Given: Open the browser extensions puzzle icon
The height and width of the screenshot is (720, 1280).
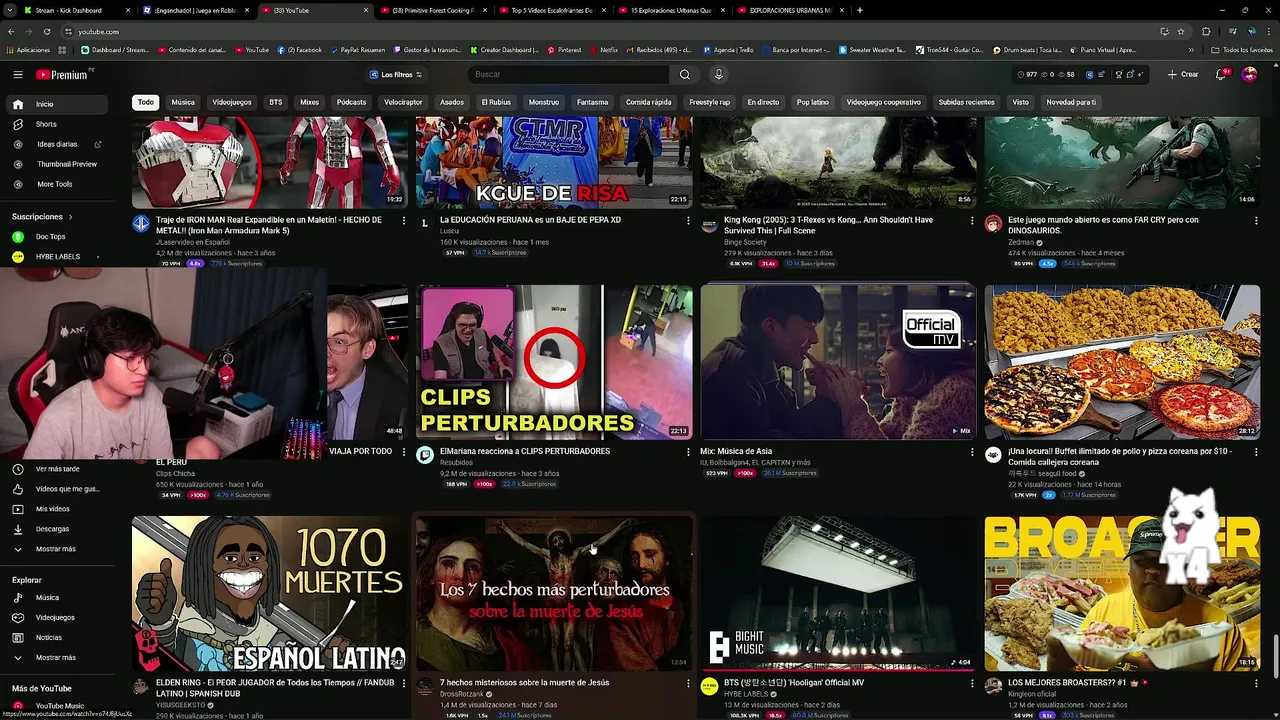Looking at the screenshot, I should (x=1206, y=31).
